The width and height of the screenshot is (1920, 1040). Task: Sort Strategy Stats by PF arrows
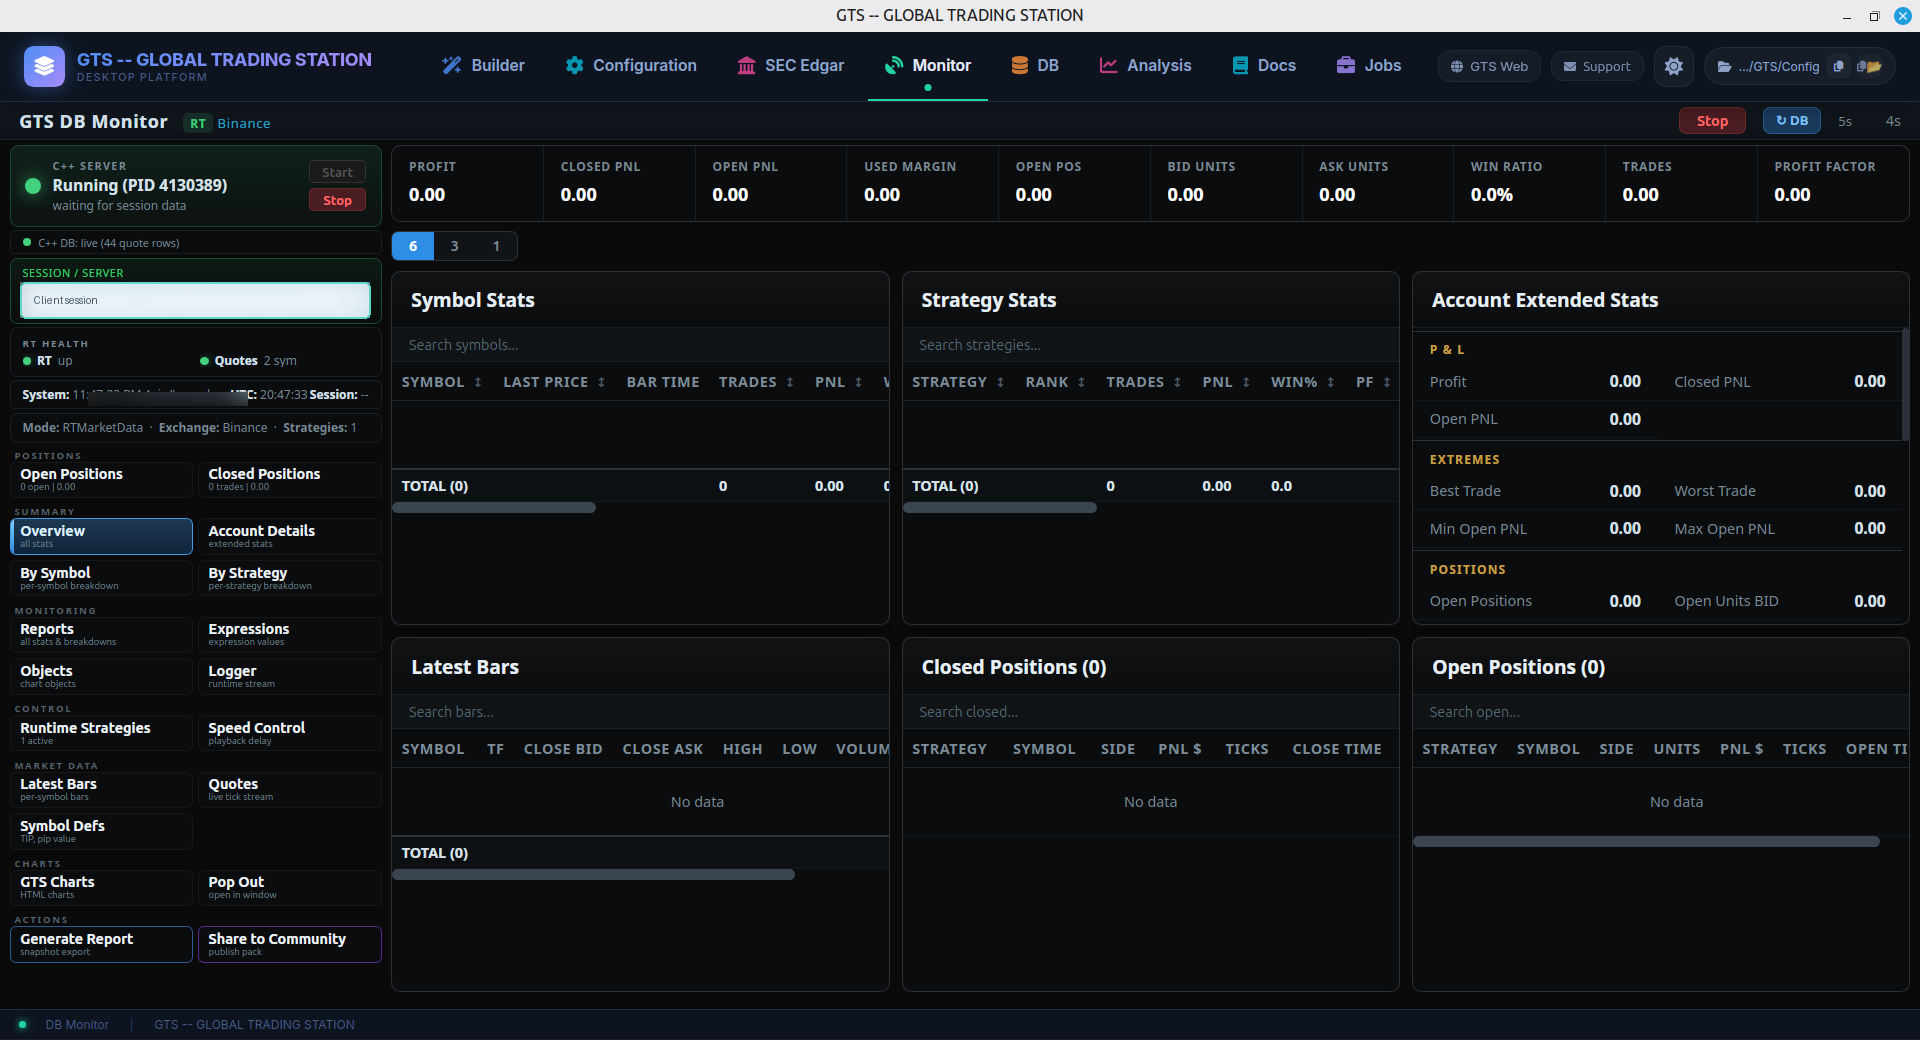tap(1386, 383)
